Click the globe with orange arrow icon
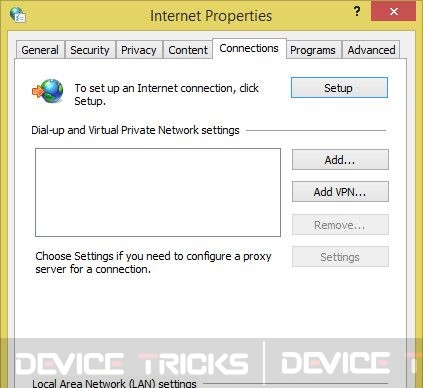Viewport: 423px width, 388px height. [48, 91]
